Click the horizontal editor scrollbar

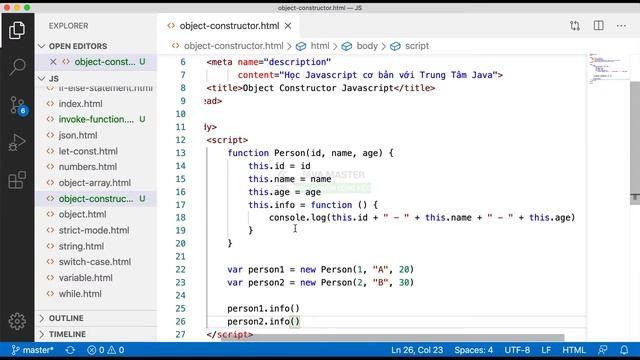click(393, 337)
